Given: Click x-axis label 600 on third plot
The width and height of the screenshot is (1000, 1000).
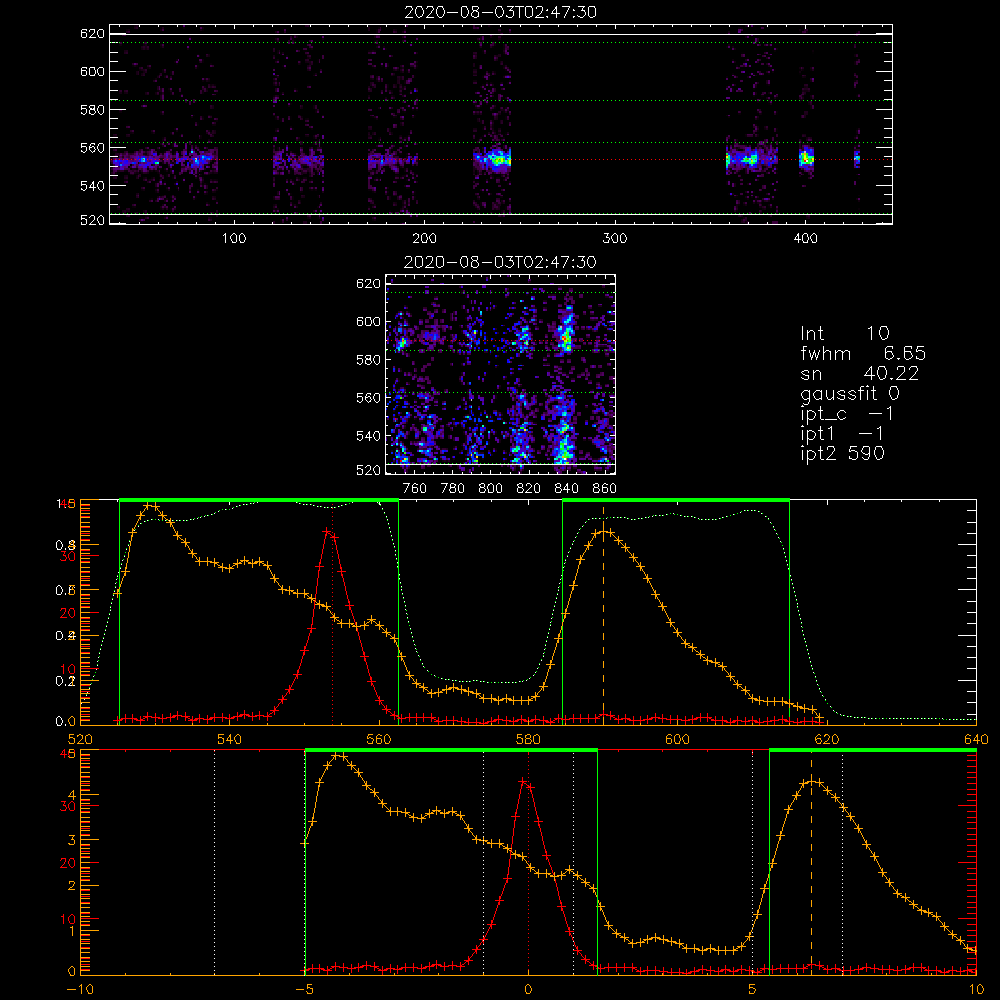Looking at the screenshot, I should tap(677, 739).
